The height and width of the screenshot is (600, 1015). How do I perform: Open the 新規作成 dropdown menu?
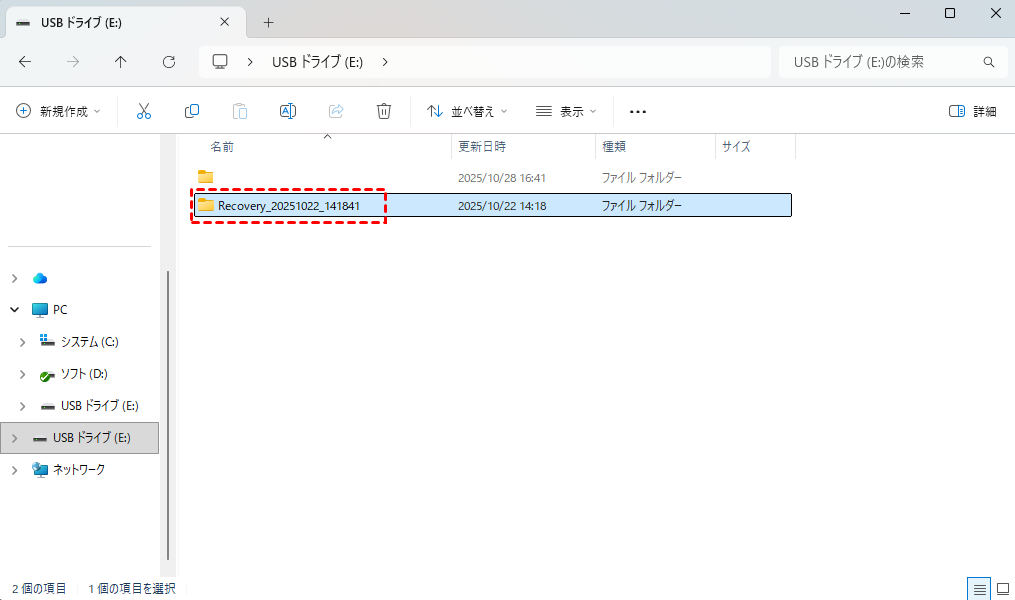pos(59,111)
